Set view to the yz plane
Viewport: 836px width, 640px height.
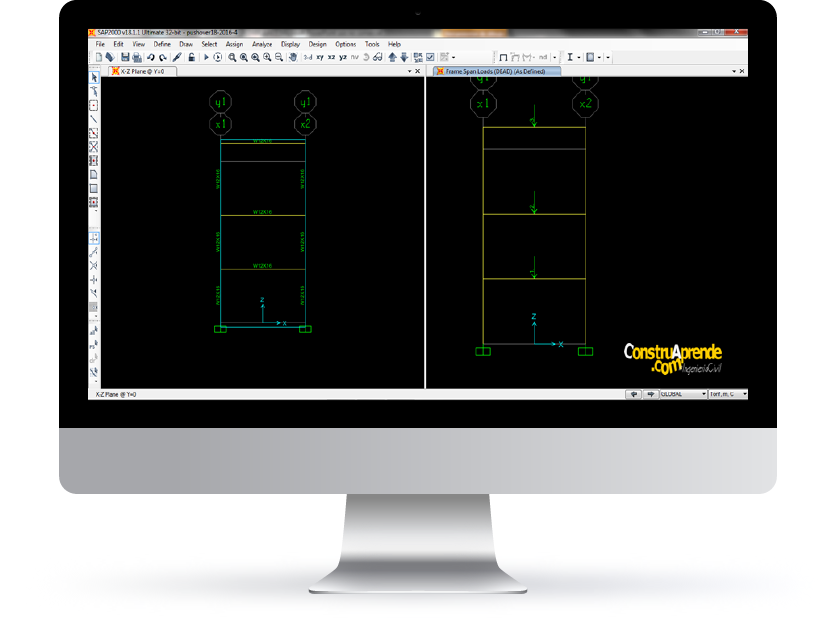tap(343, 57)
